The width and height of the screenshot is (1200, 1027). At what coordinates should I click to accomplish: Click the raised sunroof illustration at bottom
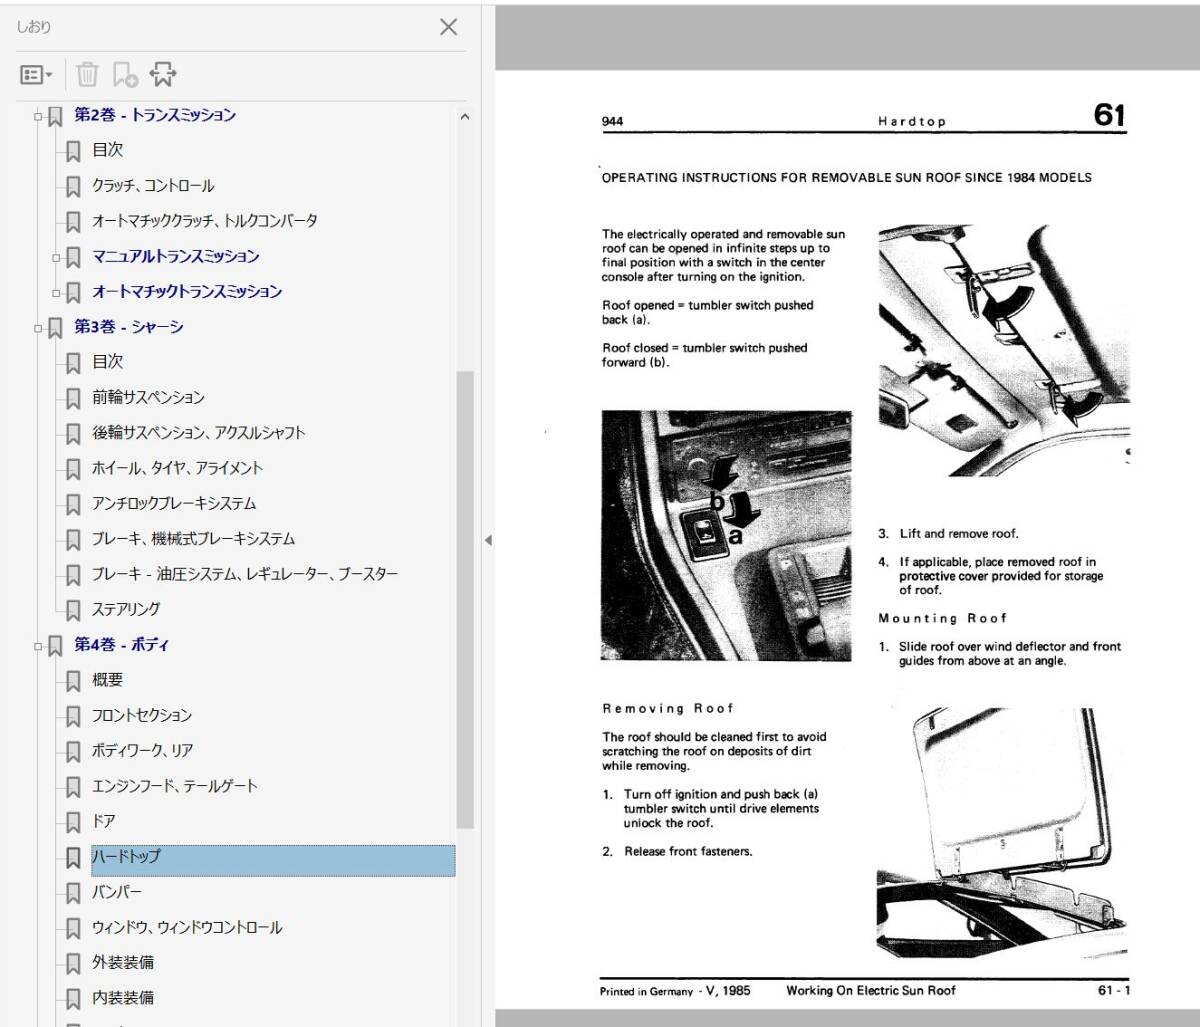click(x=1001, y=834)
